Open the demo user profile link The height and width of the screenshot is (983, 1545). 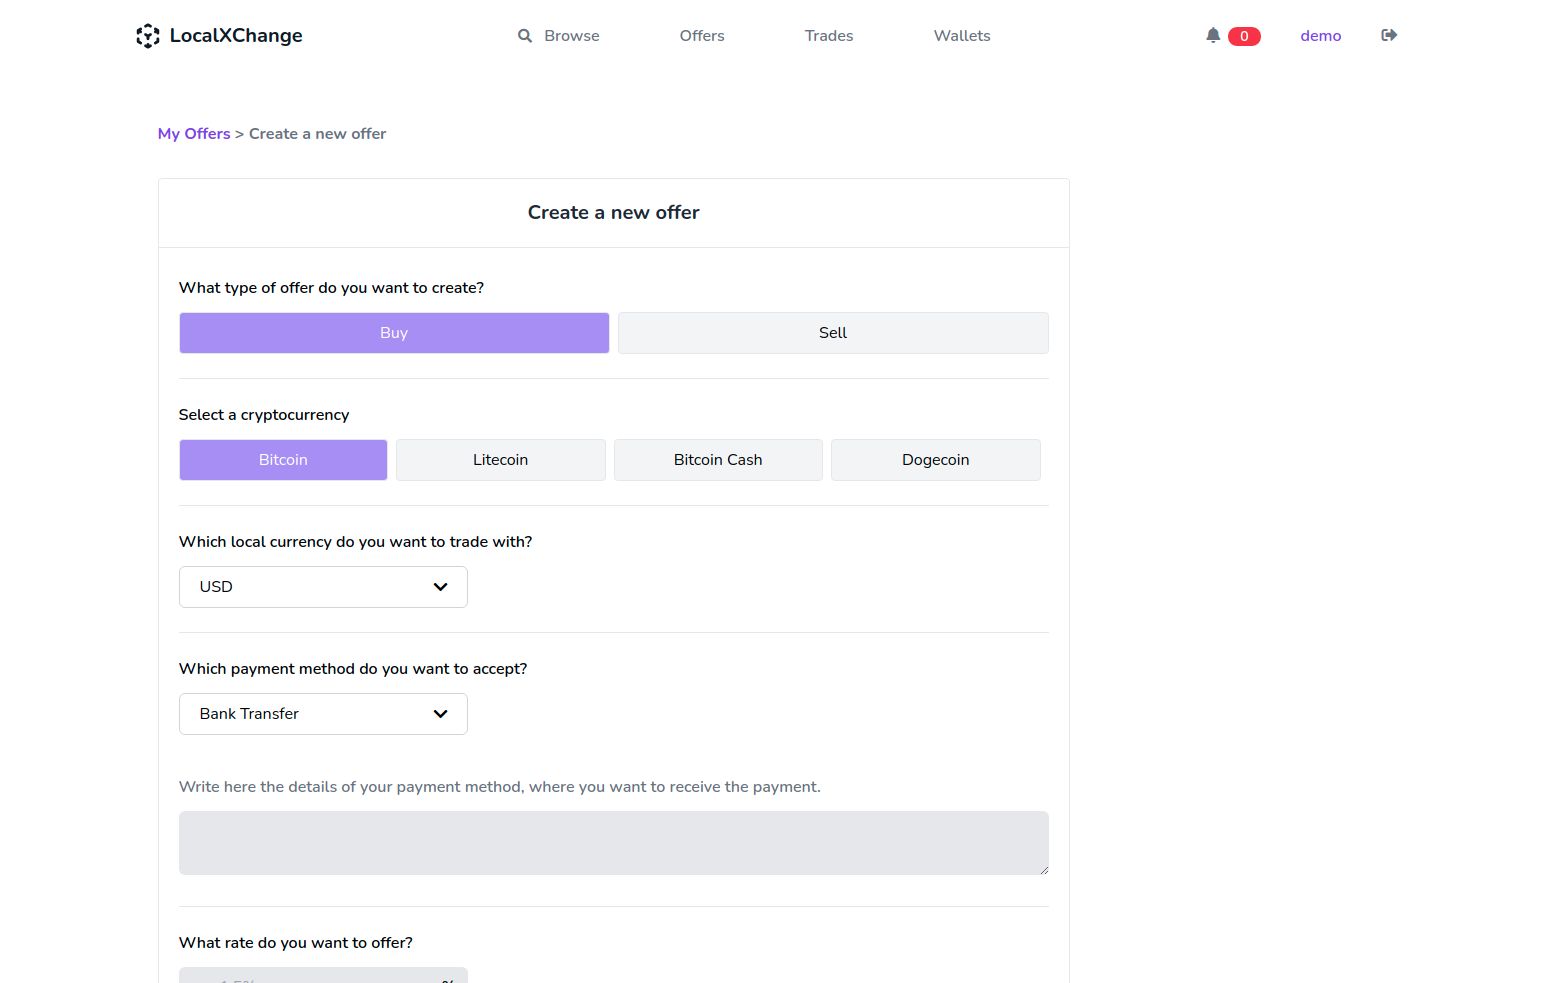pyautogui.click(x=1320, y=36)
